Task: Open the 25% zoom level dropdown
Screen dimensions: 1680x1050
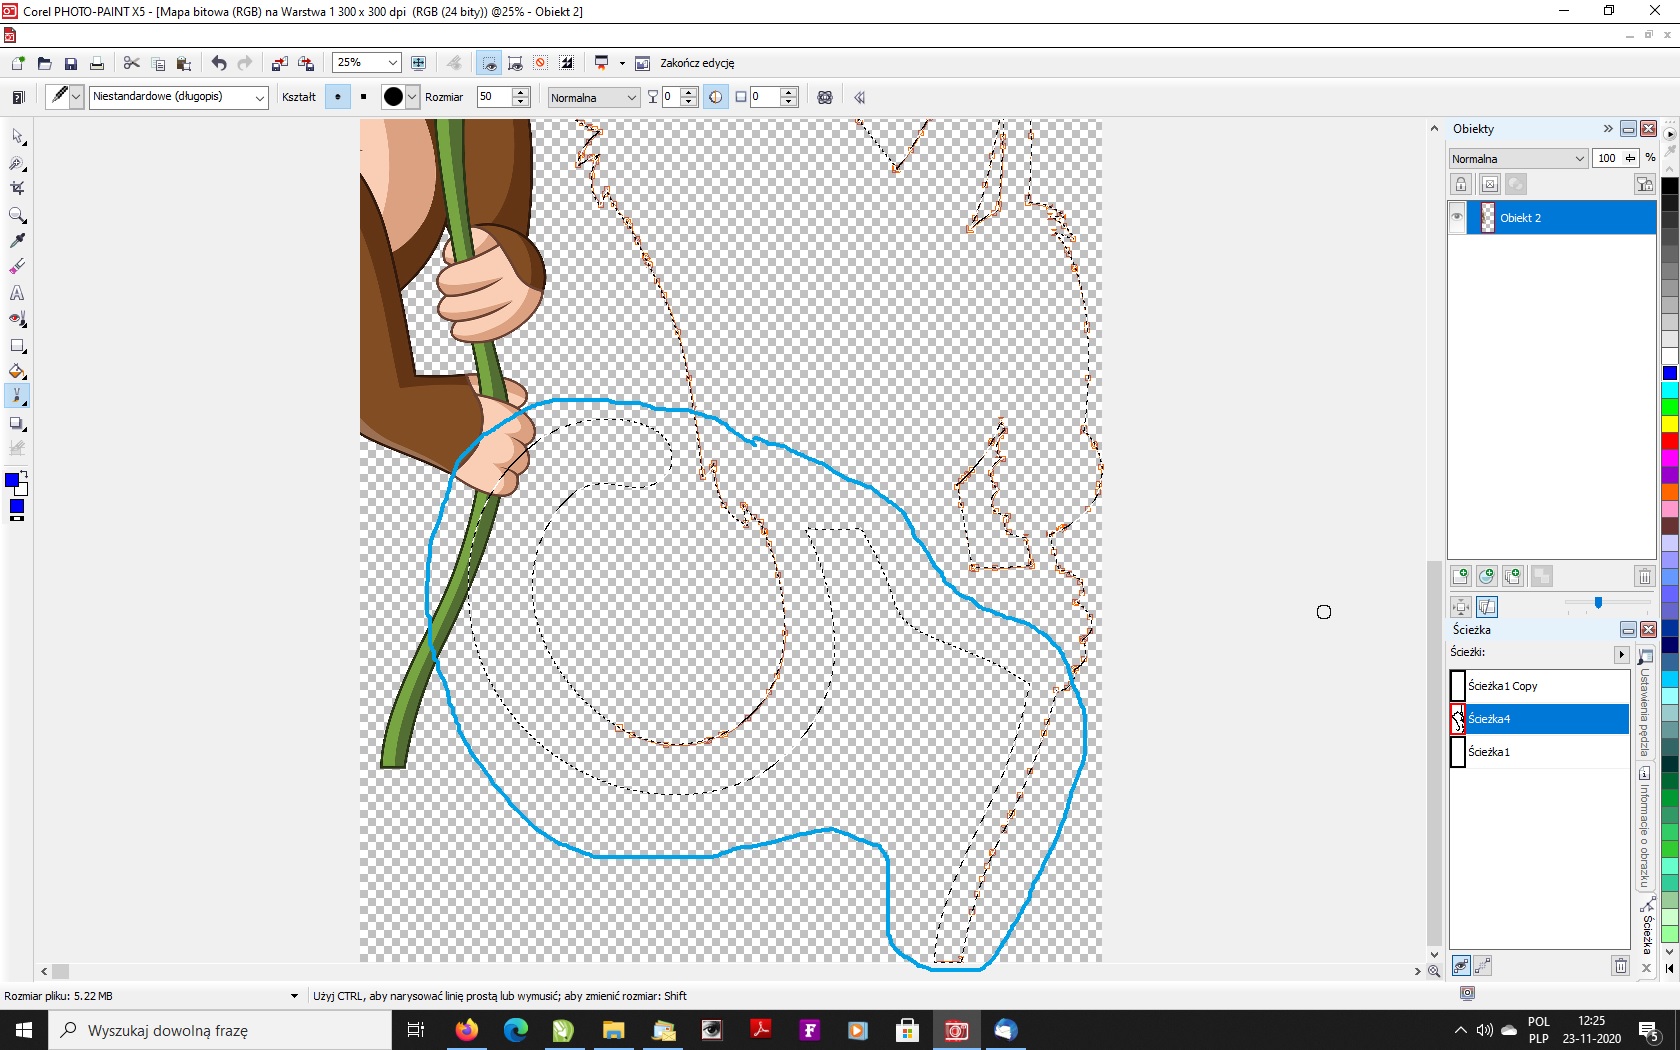Action: tap(392, 63)
